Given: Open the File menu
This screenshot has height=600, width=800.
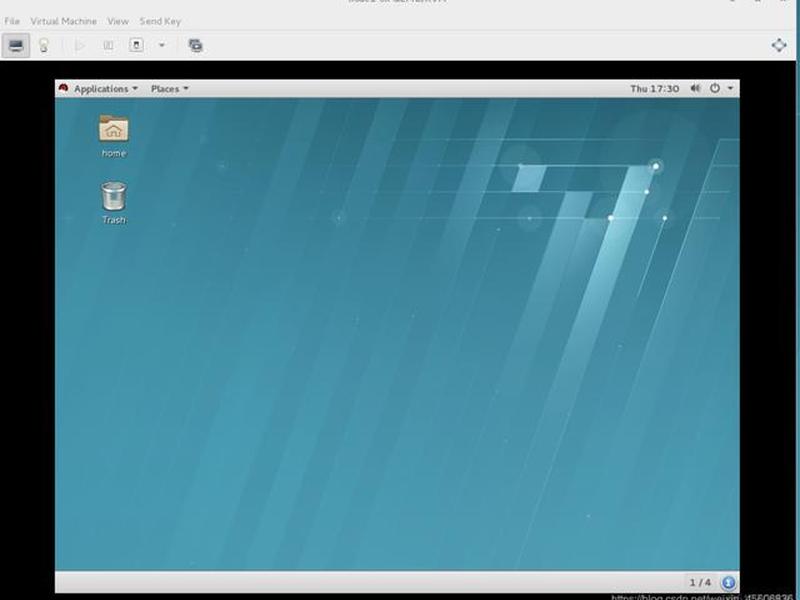Looking at the screenshot, I should (12, 21).
